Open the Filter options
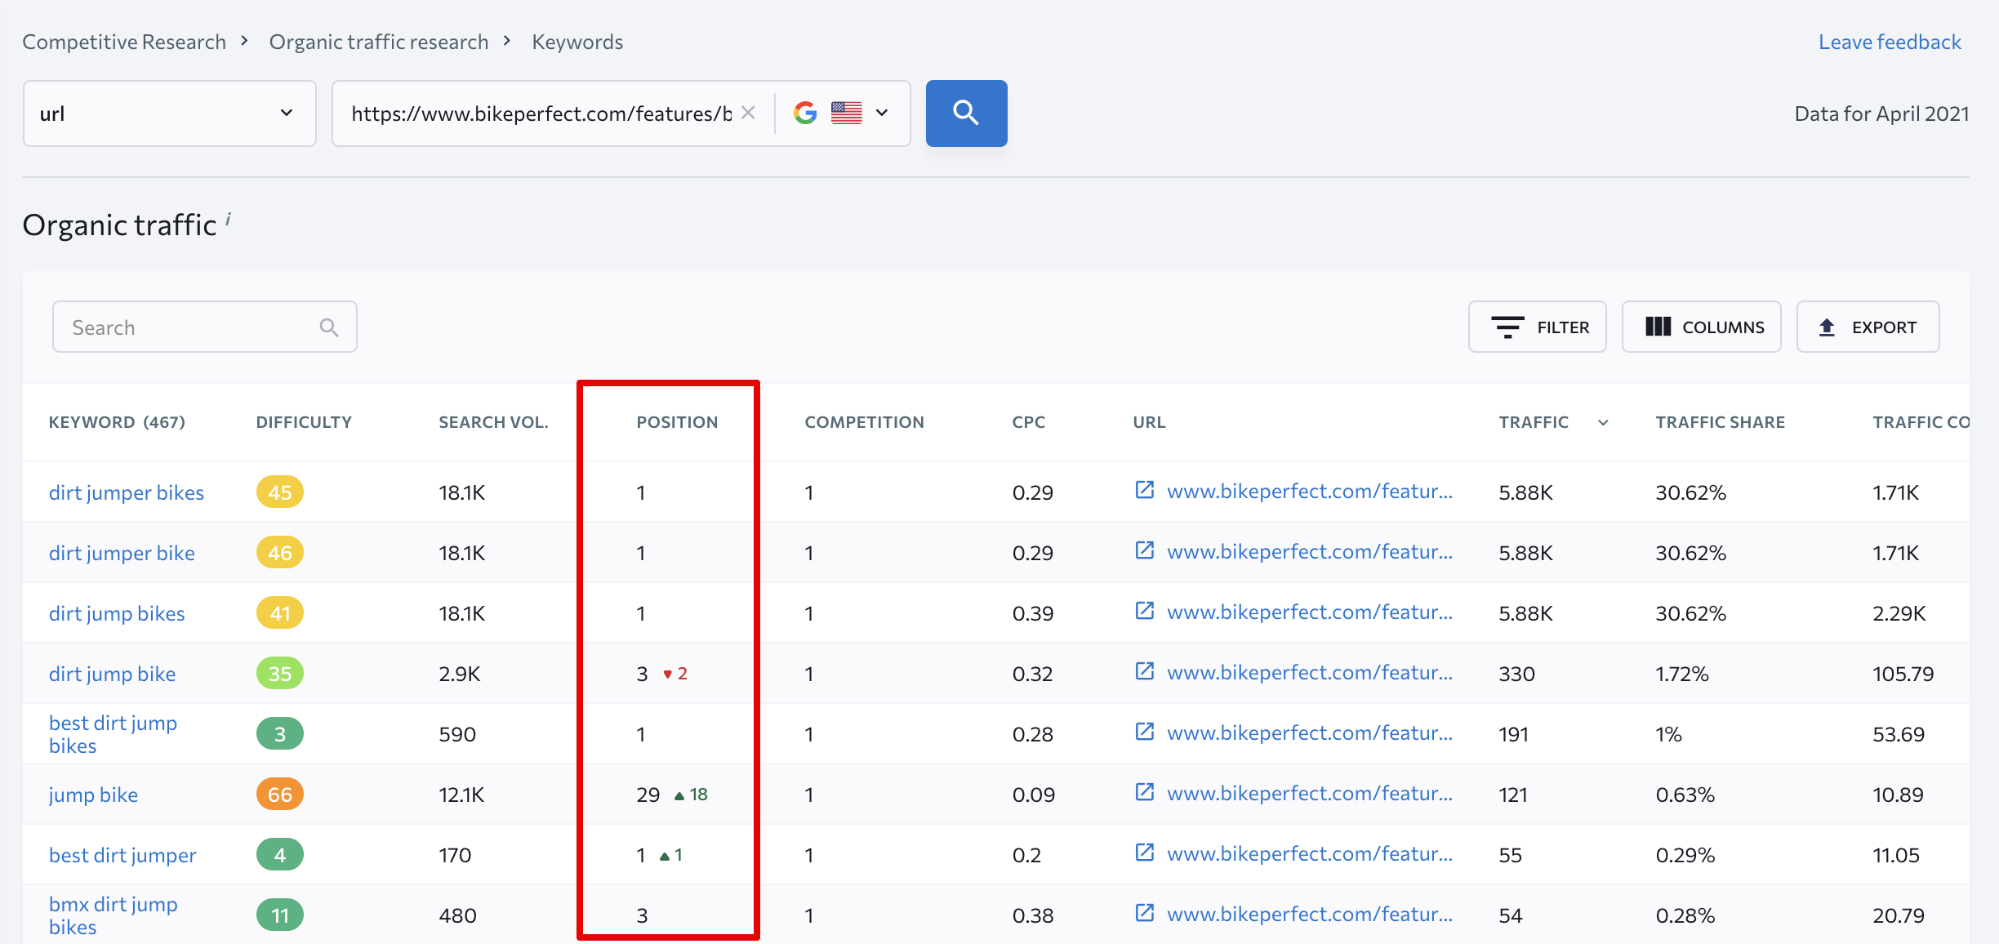The image size is (1999, 944). click(x=1537, y=327)
